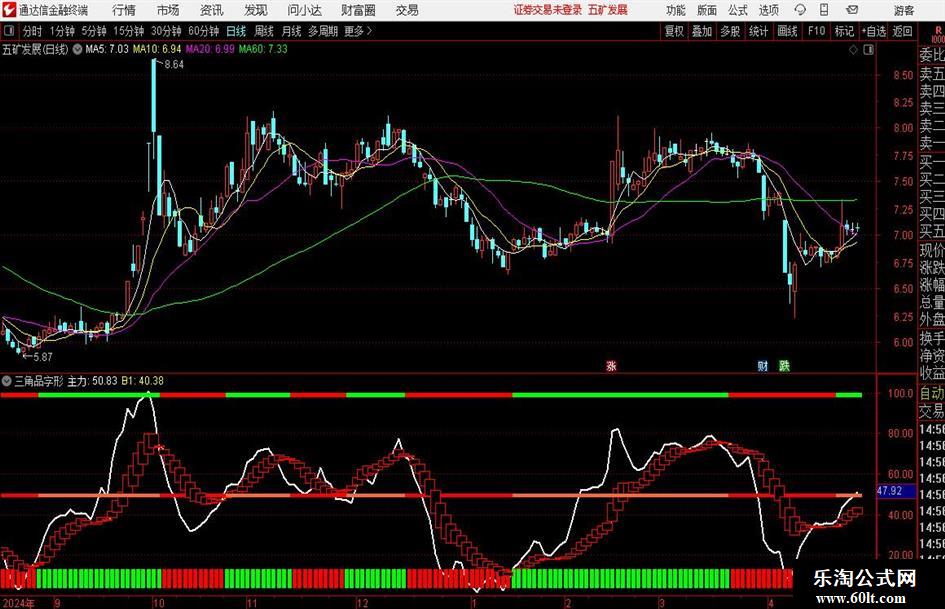
Task: Click the red R 1000 icon
Action: coord(938,34)
